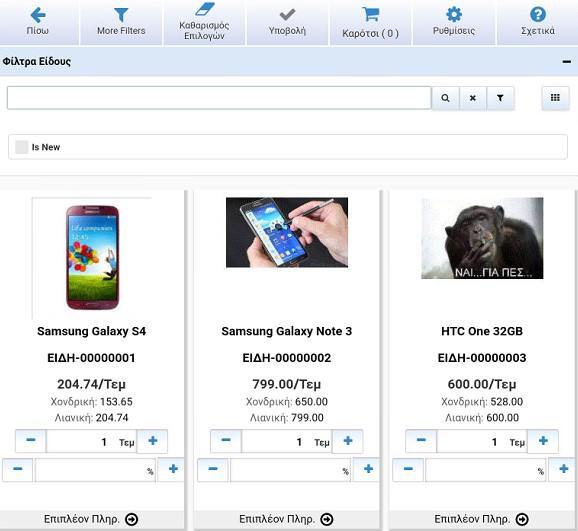Screen dimensions: 578x531
Task: Click the price 204.74/Τεμ
Action: (x=91, y=384)
